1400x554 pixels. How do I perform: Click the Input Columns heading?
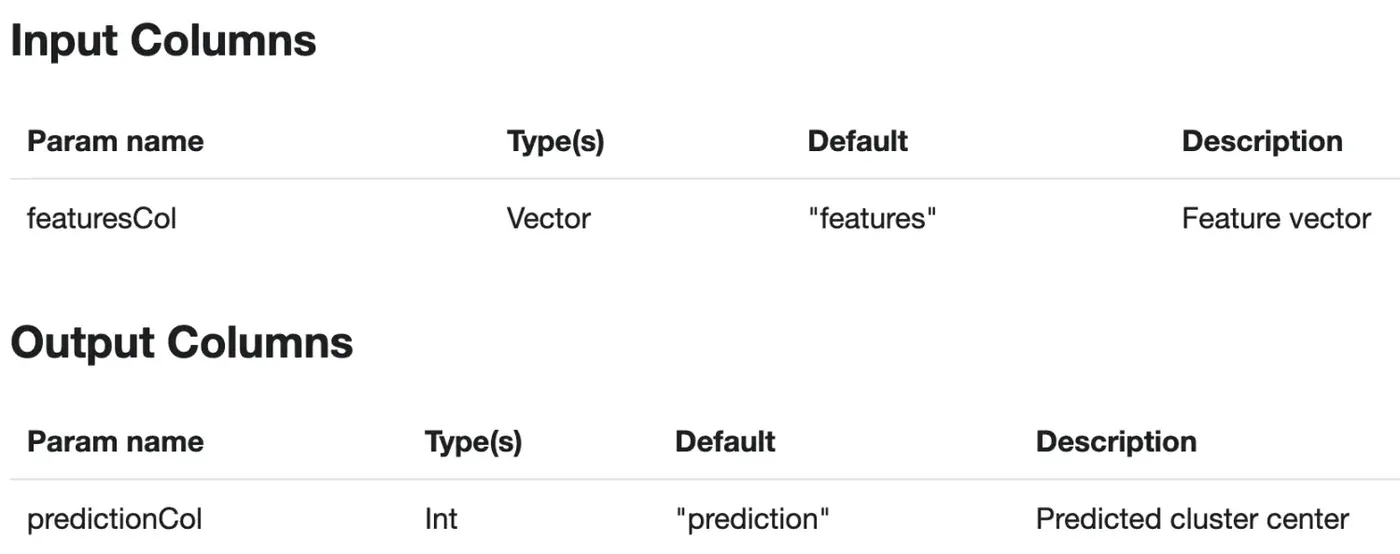[163, 41]
